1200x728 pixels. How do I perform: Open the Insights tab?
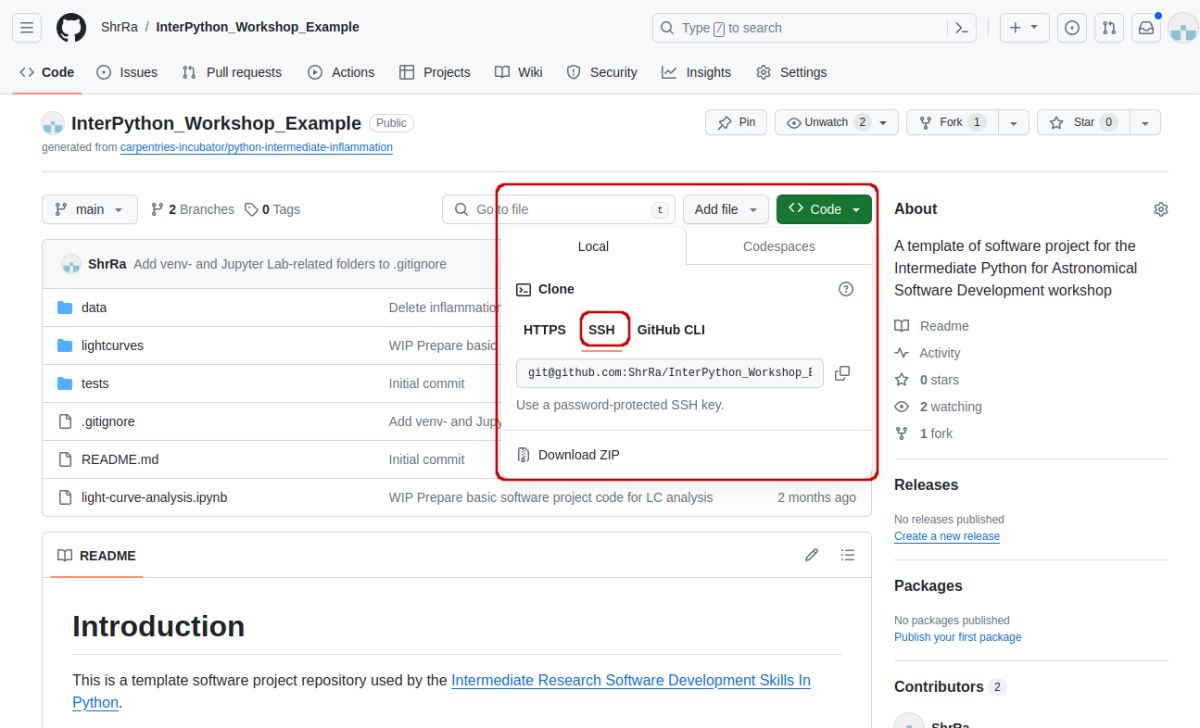pos(696,72)
